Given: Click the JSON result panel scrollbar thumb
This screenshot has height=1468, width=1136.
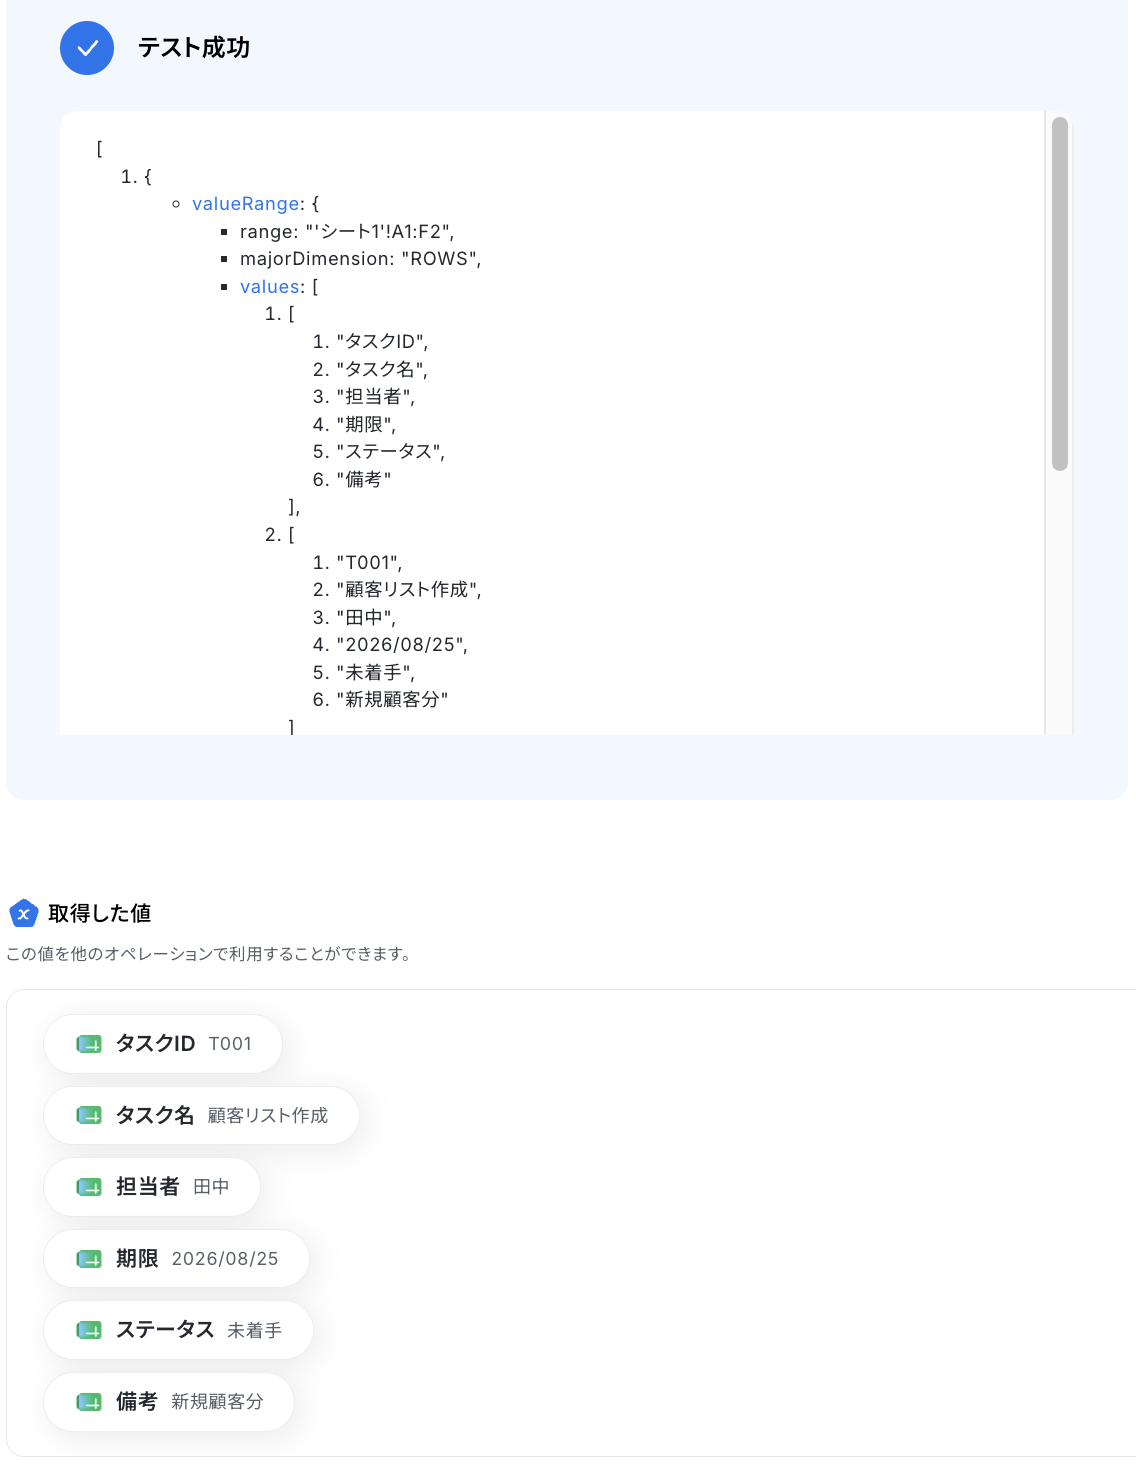Looking at the screenshot, I should coord(1060,294).
